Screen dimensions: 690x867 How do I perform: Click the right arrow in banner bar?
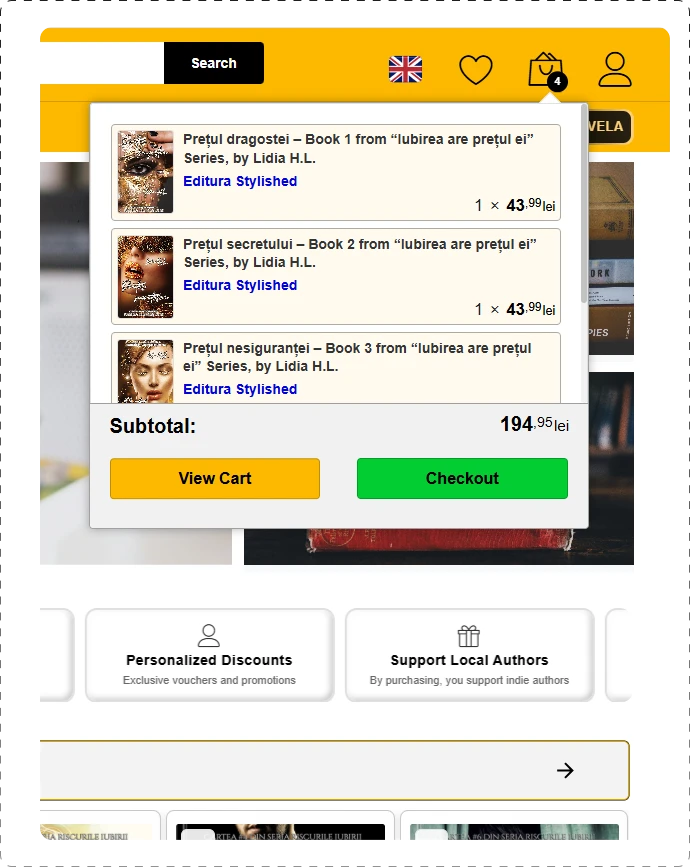[x=565, y=770]
